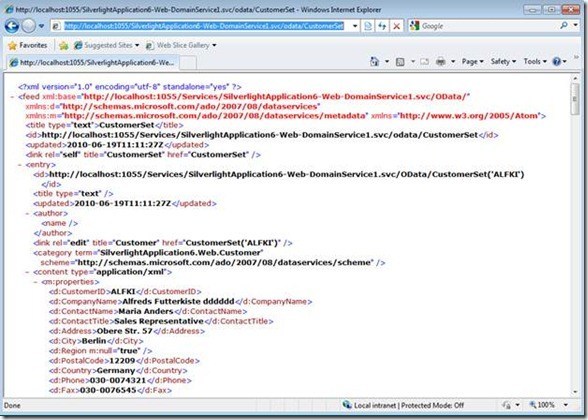Image resolution: width=588 pixels, height=420 pixels.
Task: Click the Read Mail toolbar icon
Action: click(424, 62)
